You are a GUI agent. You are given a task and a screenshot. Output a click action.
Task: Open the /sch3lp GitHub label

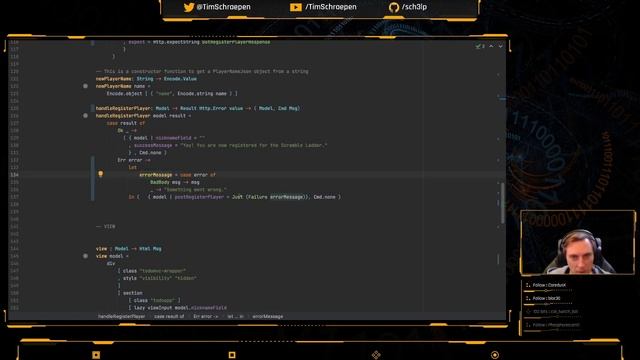click(414, 7)
